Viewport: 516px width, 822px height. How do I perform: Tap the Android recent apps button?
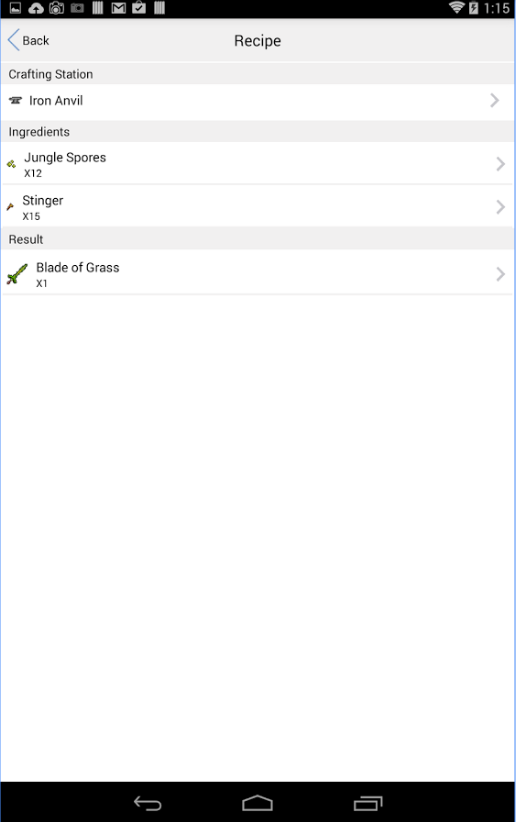[368, 803]
